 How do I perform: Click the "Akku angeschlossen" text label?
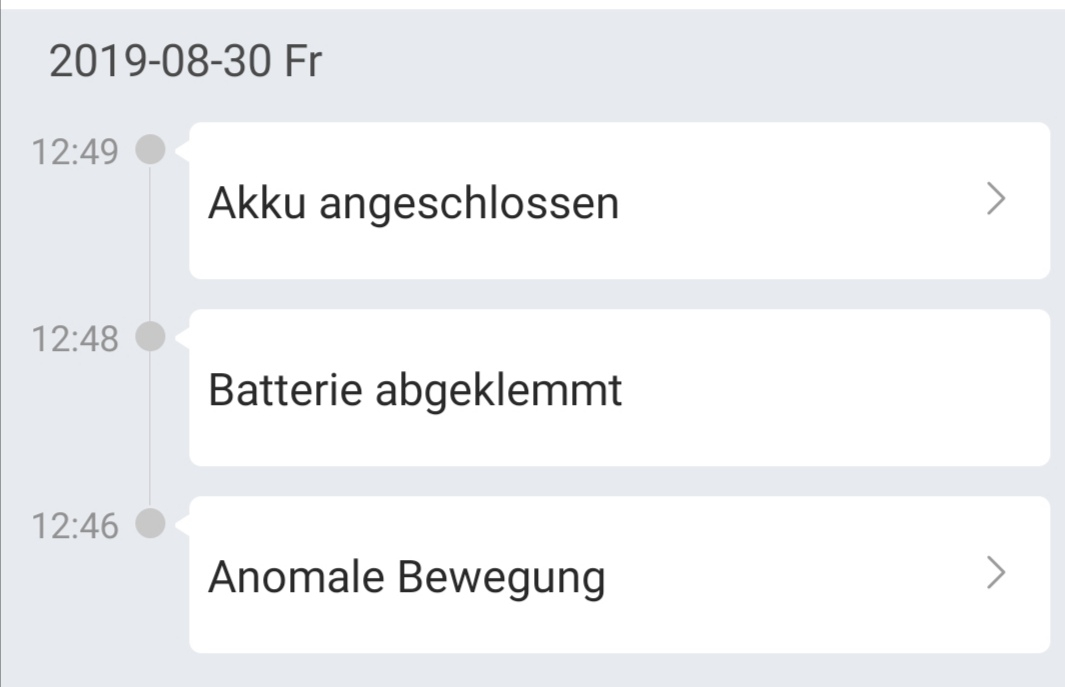[413, 203]
